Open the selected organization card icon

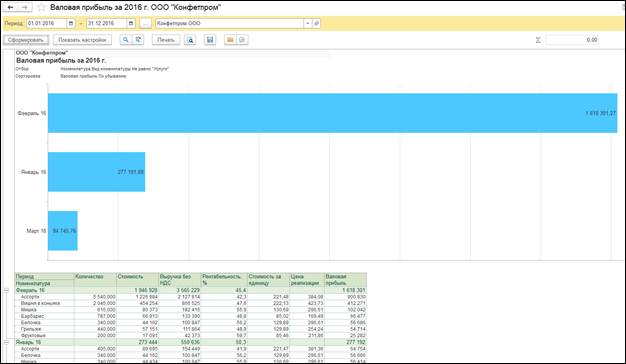[x=316, y=24]
